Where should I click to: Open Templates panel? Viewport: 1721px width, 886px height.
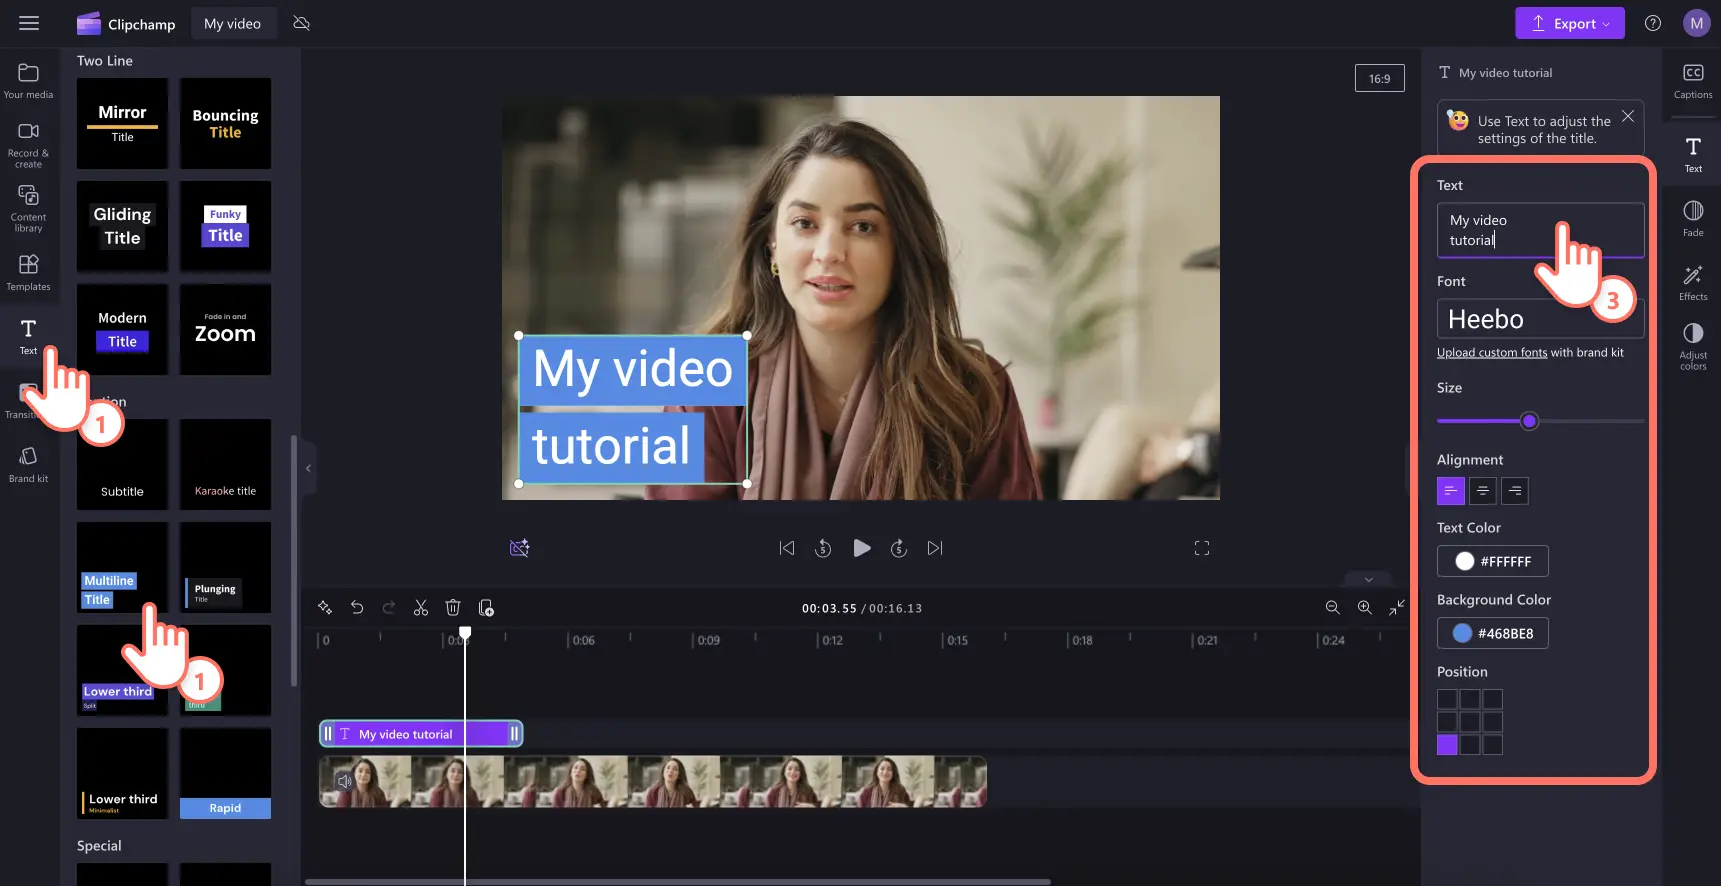pos(28,272)
